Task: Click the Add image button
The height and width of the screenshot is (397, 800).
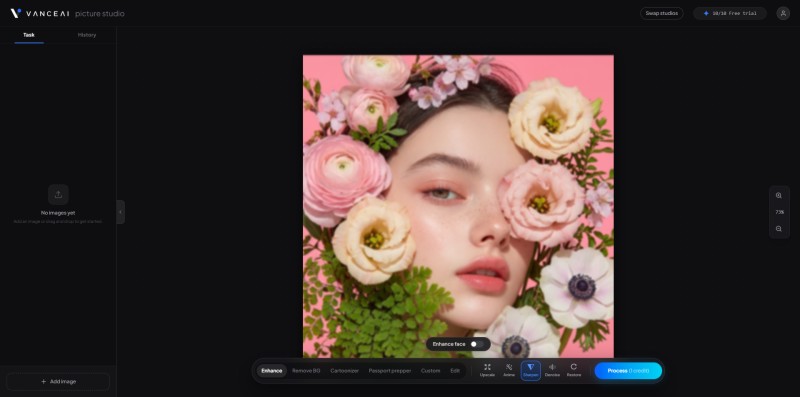Action: click(58, 381)
